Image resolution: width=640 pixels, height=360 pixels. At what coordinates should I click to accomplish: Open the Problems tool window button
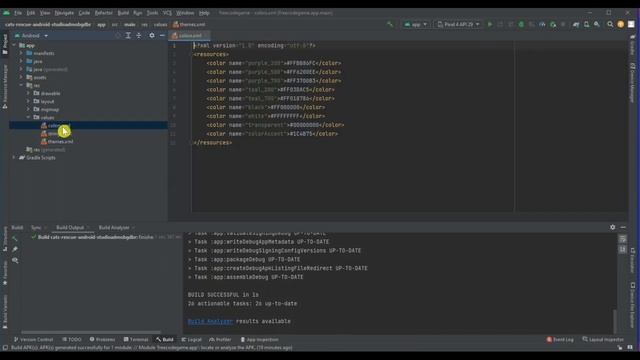tap(102, 340)
